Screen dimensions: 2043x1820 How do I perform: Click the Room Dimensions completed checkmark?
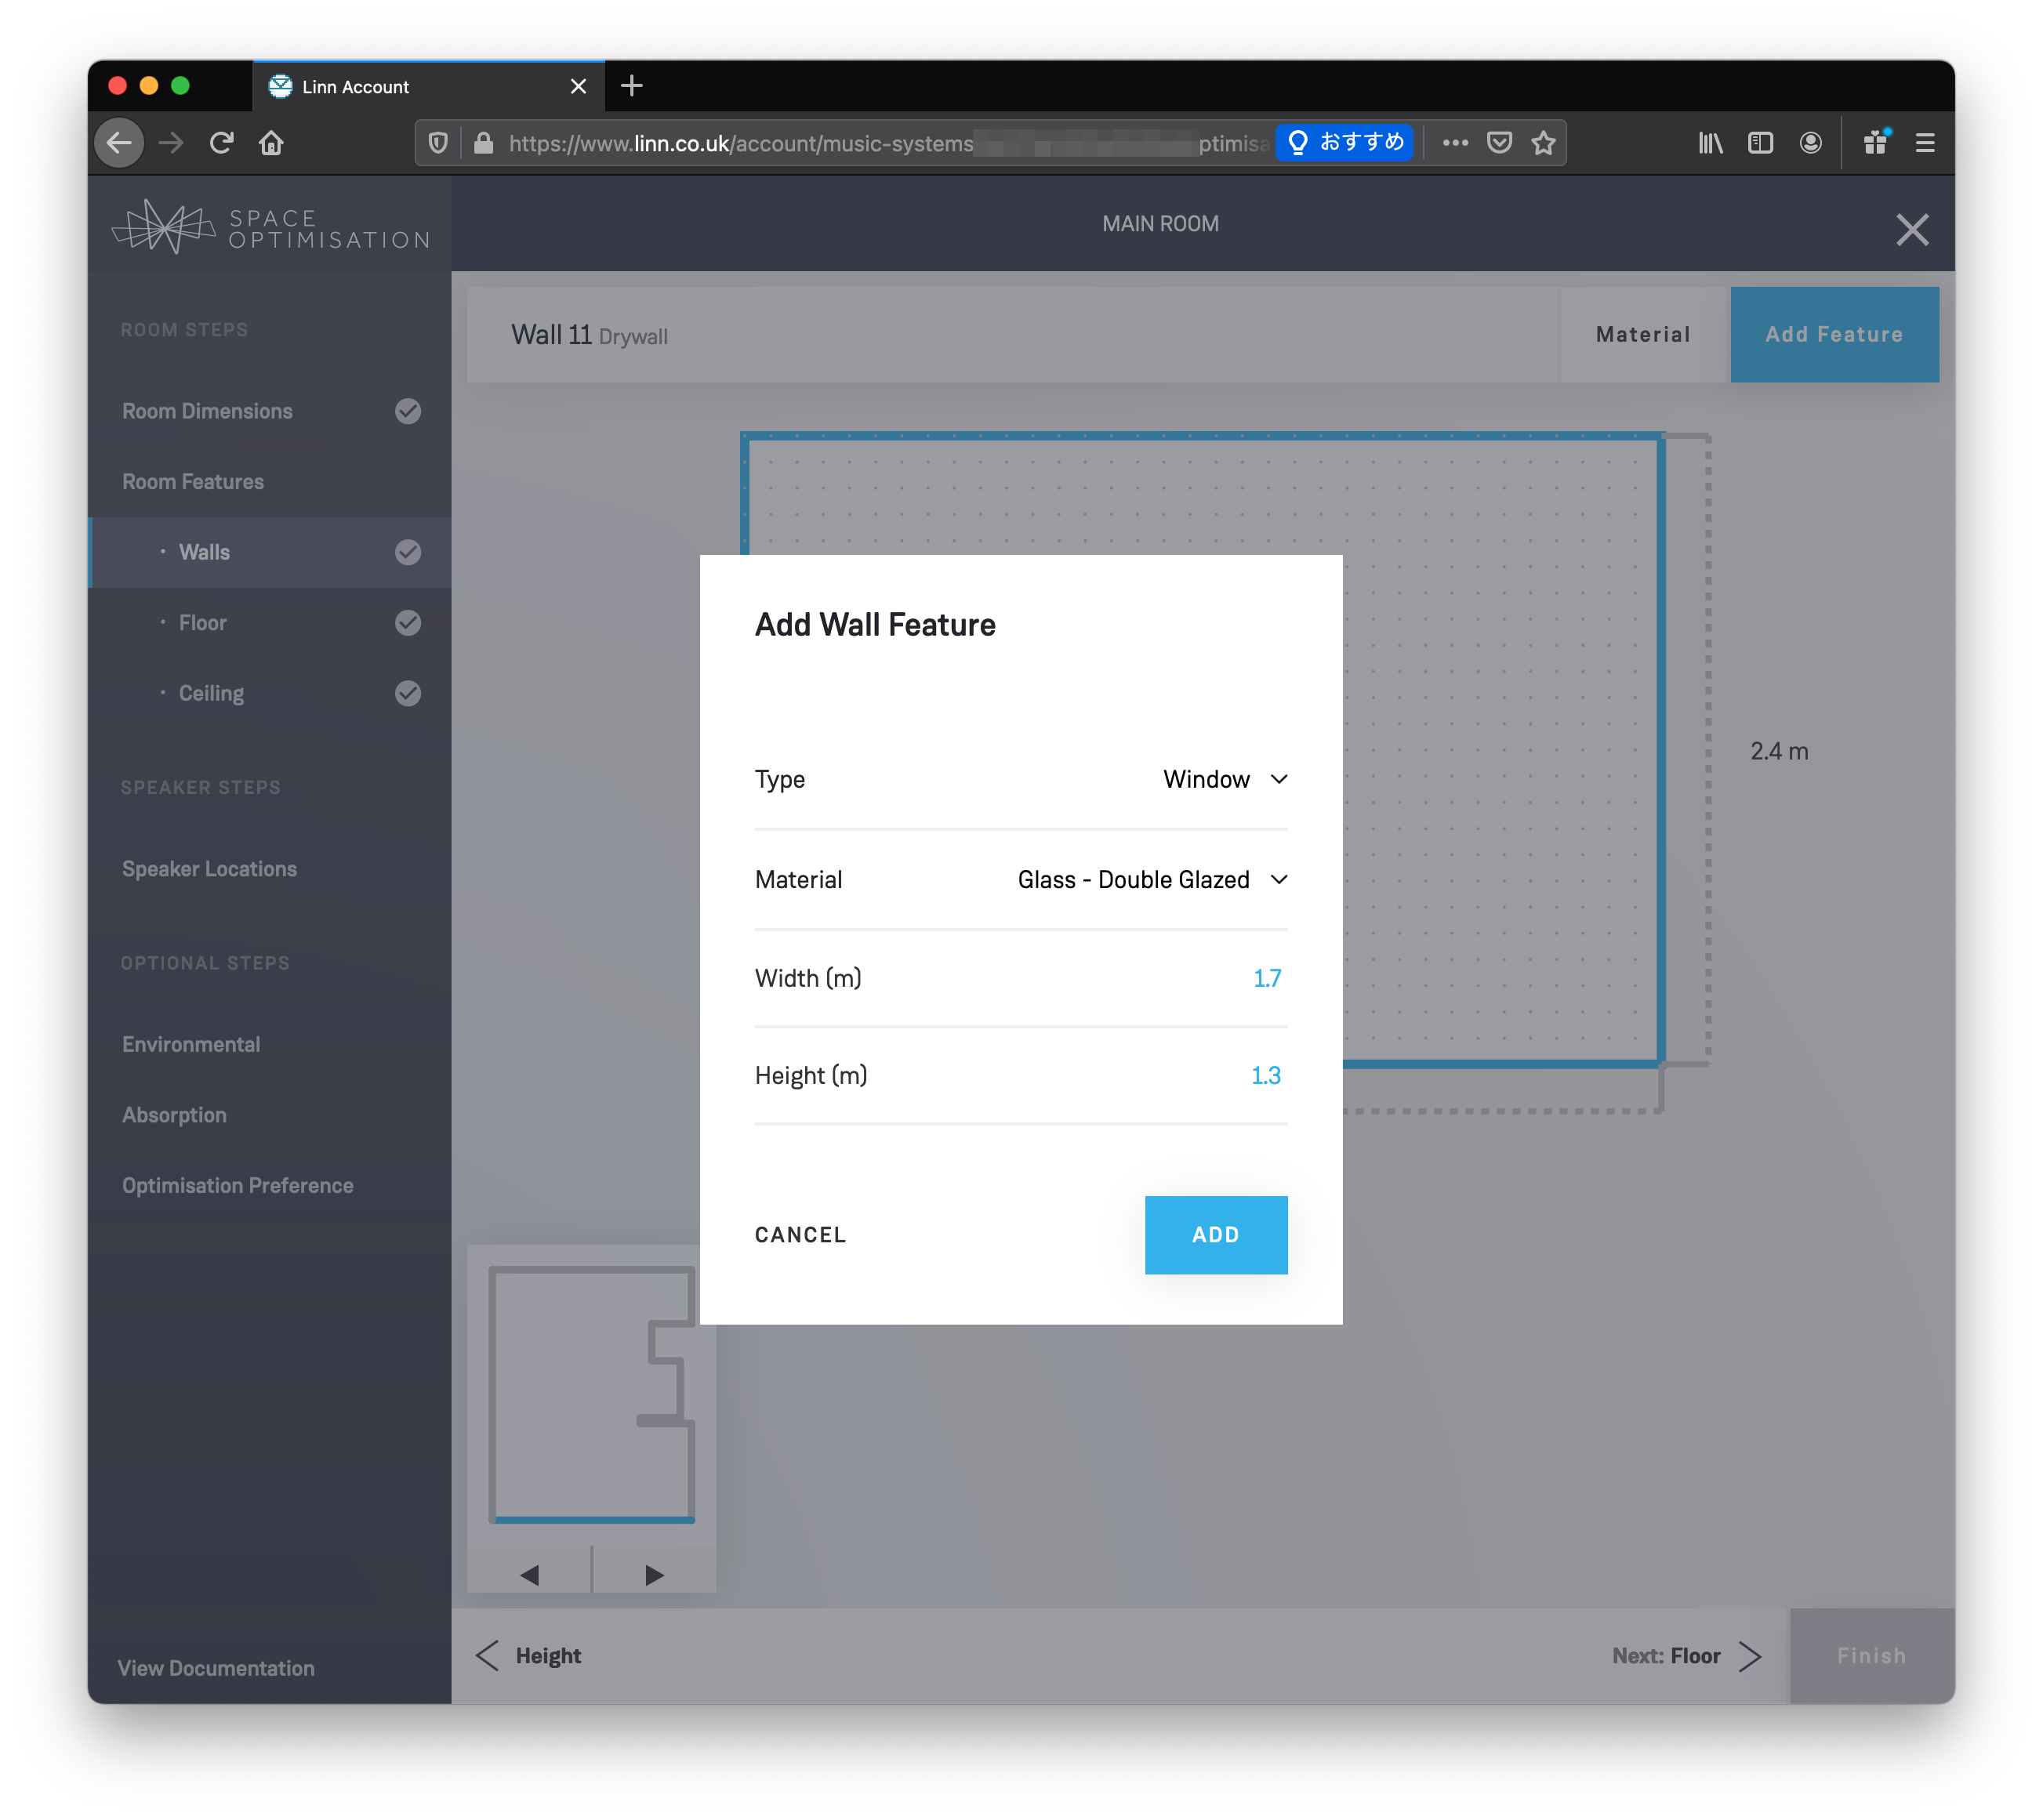point(408,411)
